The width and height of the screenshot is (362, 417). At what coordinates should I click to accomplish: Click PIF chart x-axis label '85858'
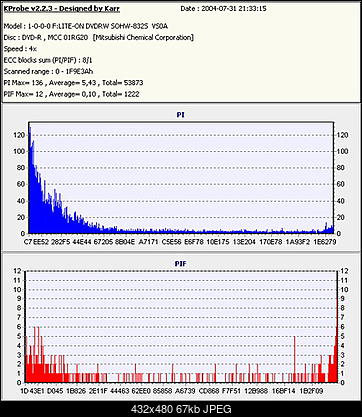(163, 391)
